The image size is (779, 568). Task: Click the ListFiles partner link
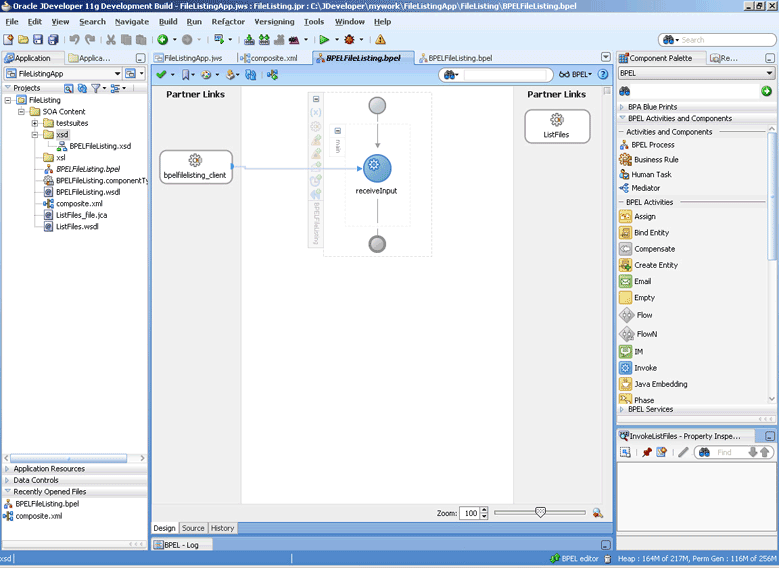[557, 126]
